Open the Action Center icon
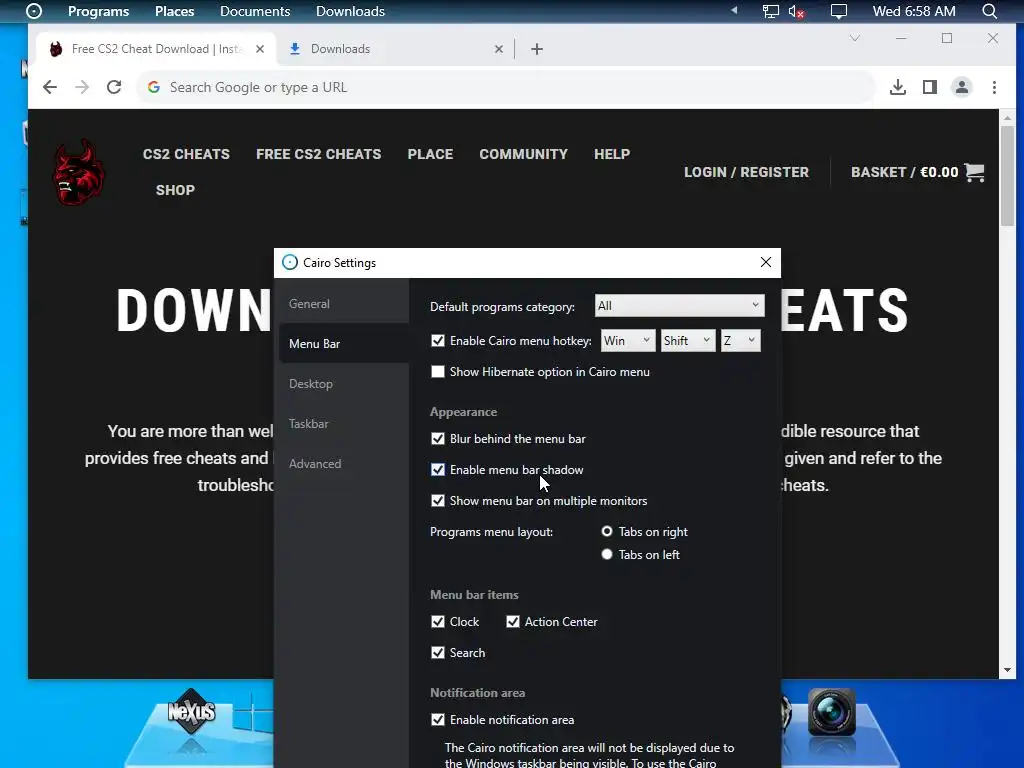Screen dimensions: 1024x768 (839, 11)
